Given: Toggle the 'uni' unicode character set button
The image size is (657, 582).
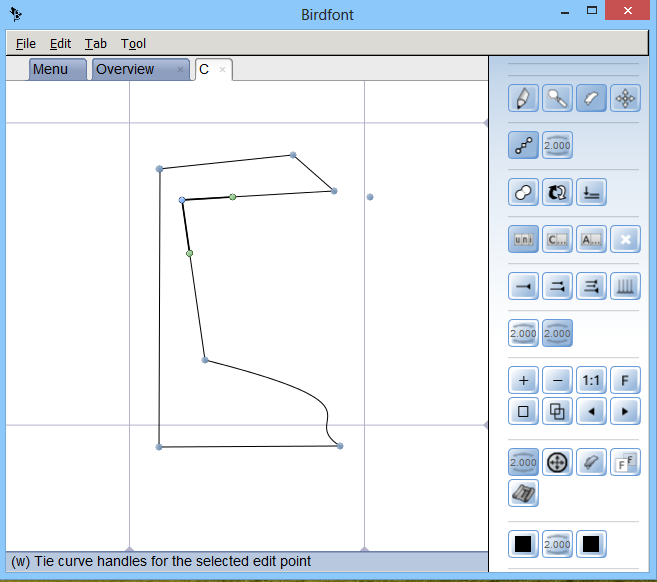Looking at the screenshot, I should (x=523, y=239).
